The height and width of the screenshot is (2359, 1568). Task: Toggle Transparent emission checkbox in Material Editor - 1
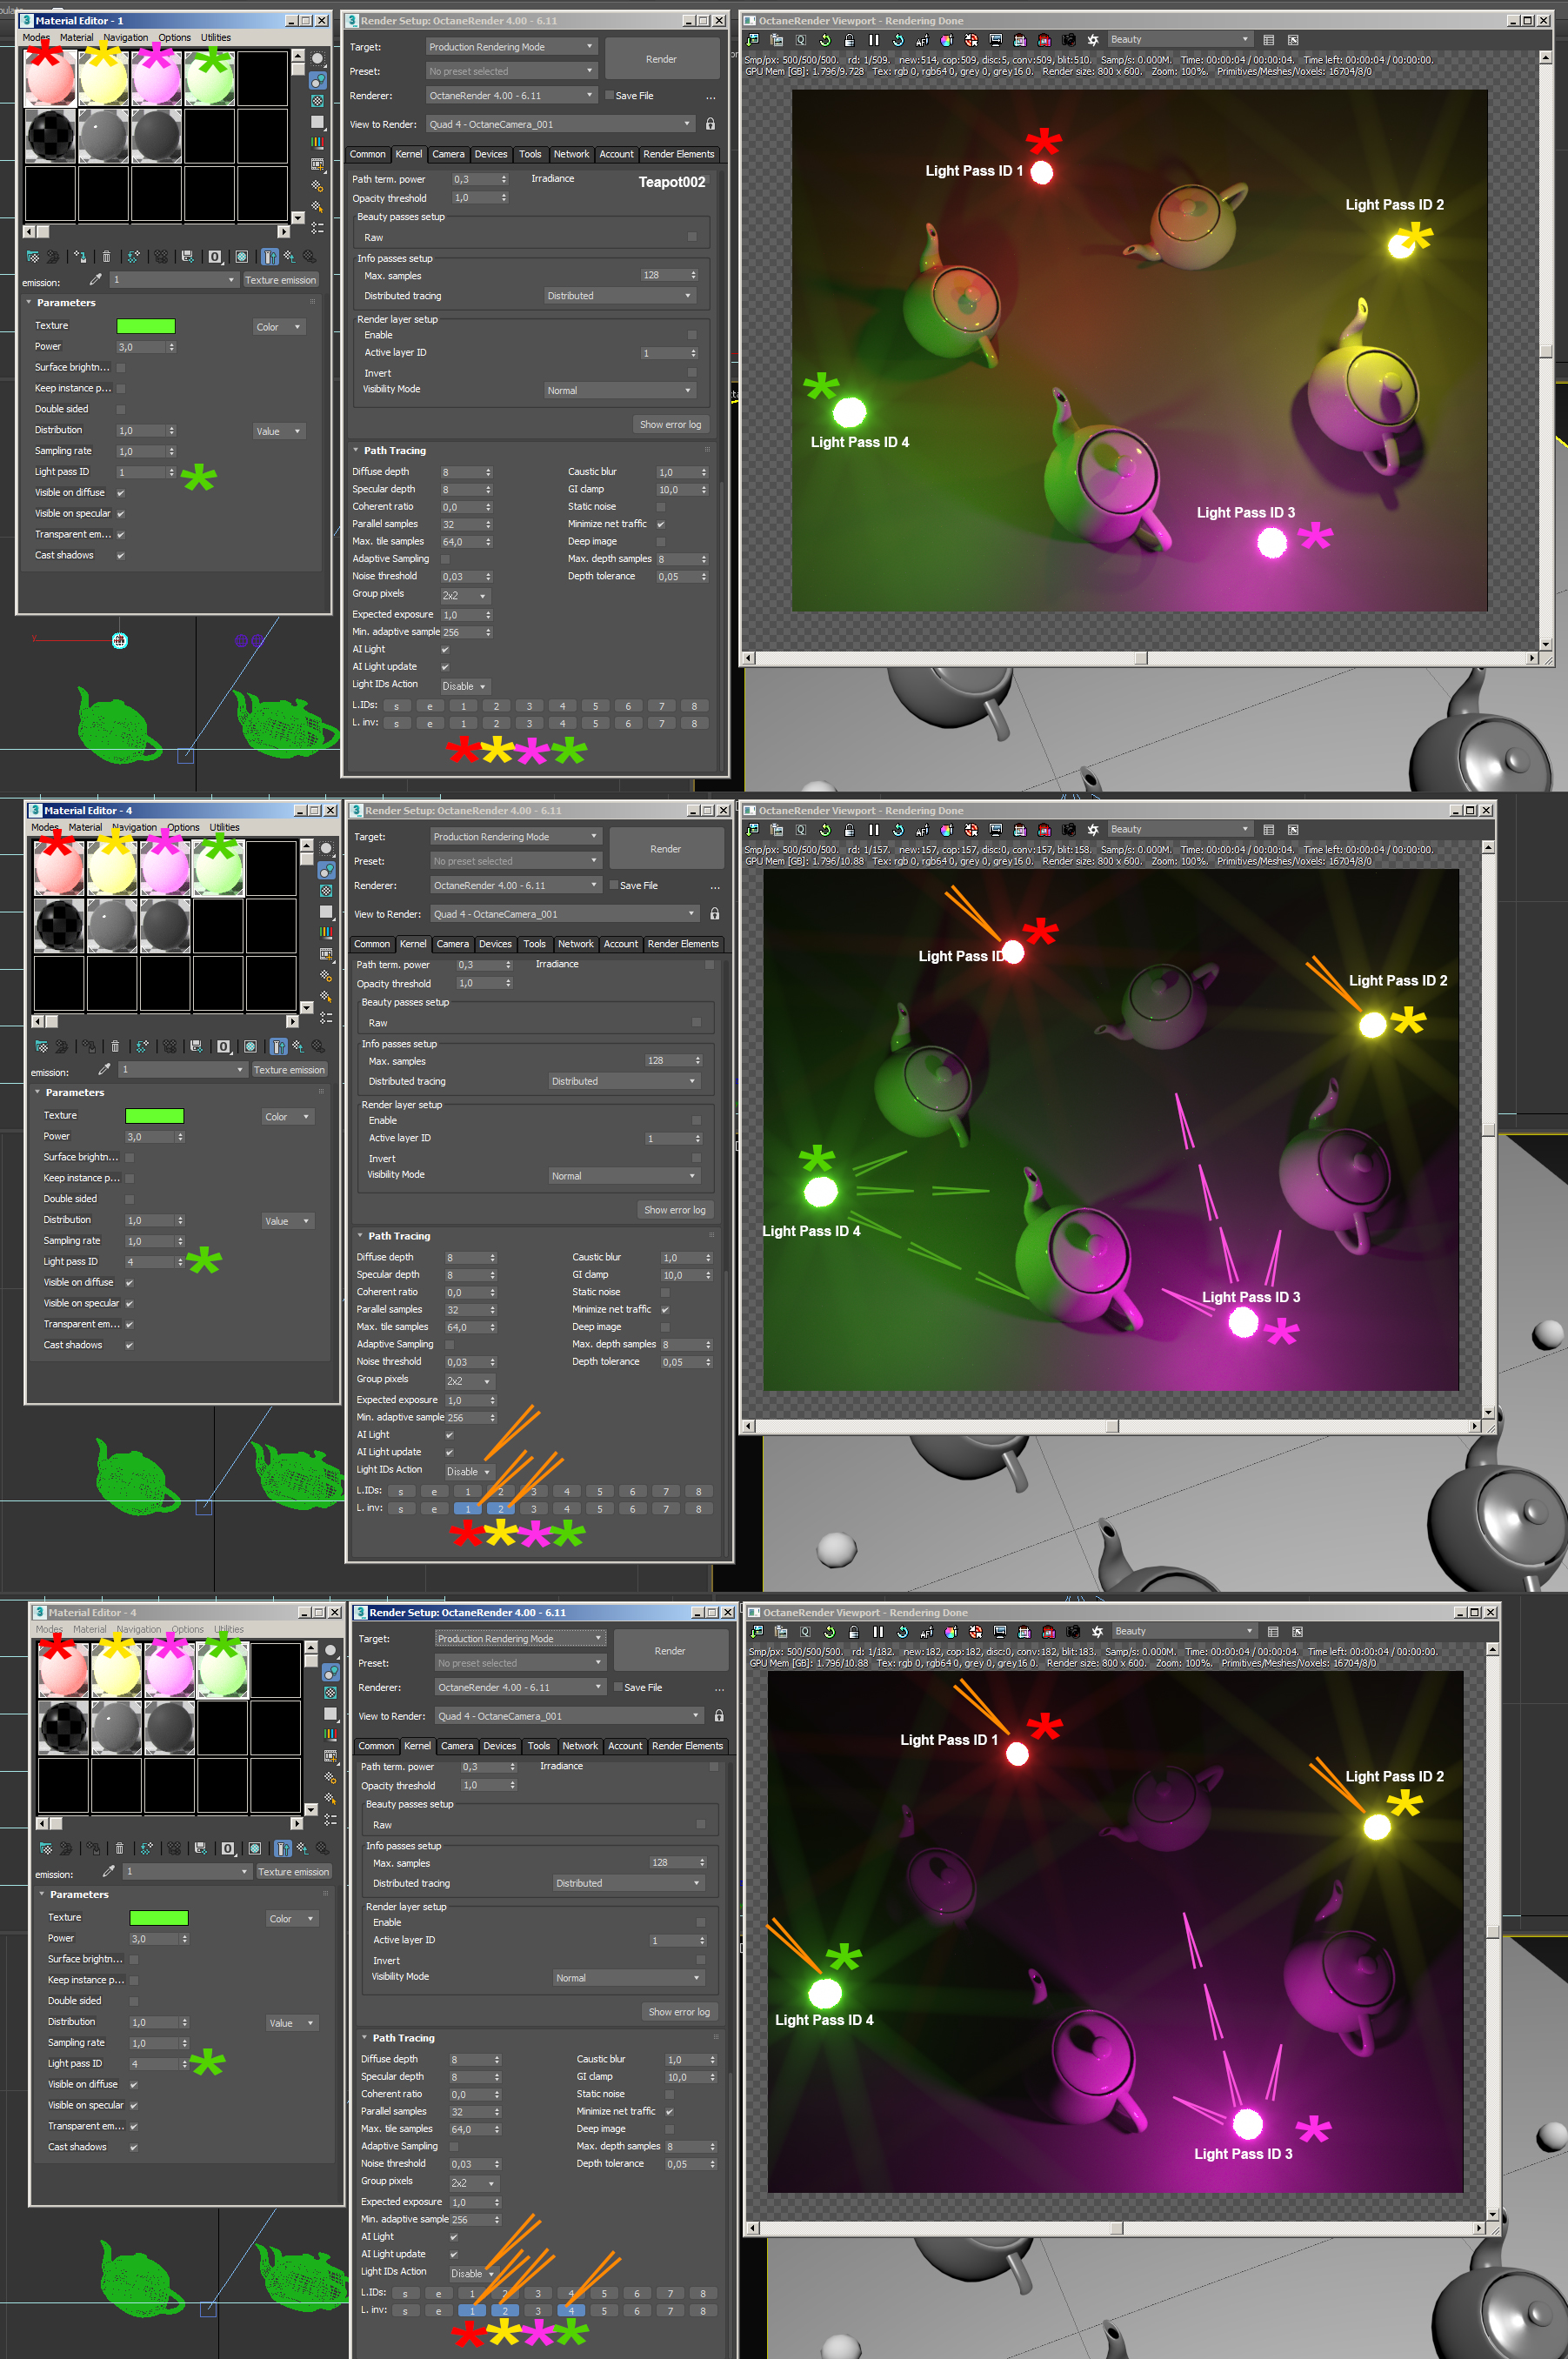(121, 535)
